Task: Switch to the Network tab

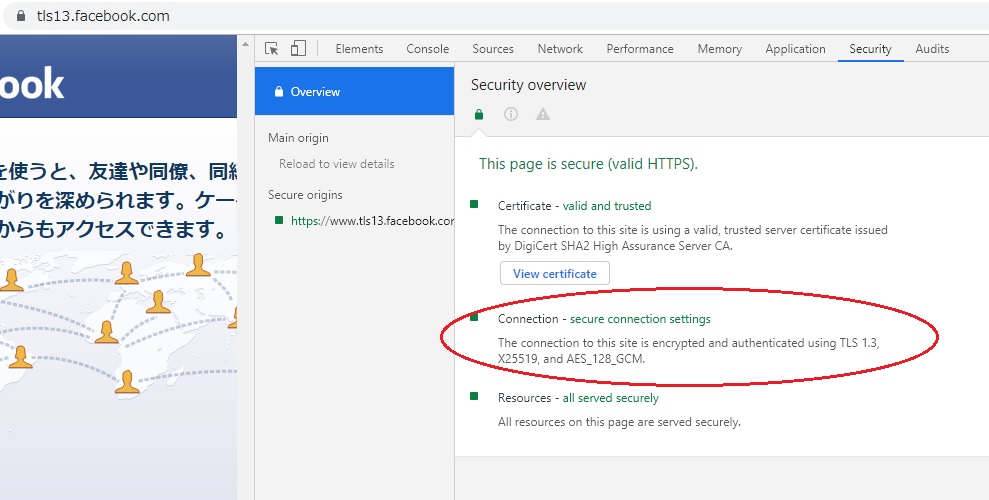Action: [x=560, y=49]
